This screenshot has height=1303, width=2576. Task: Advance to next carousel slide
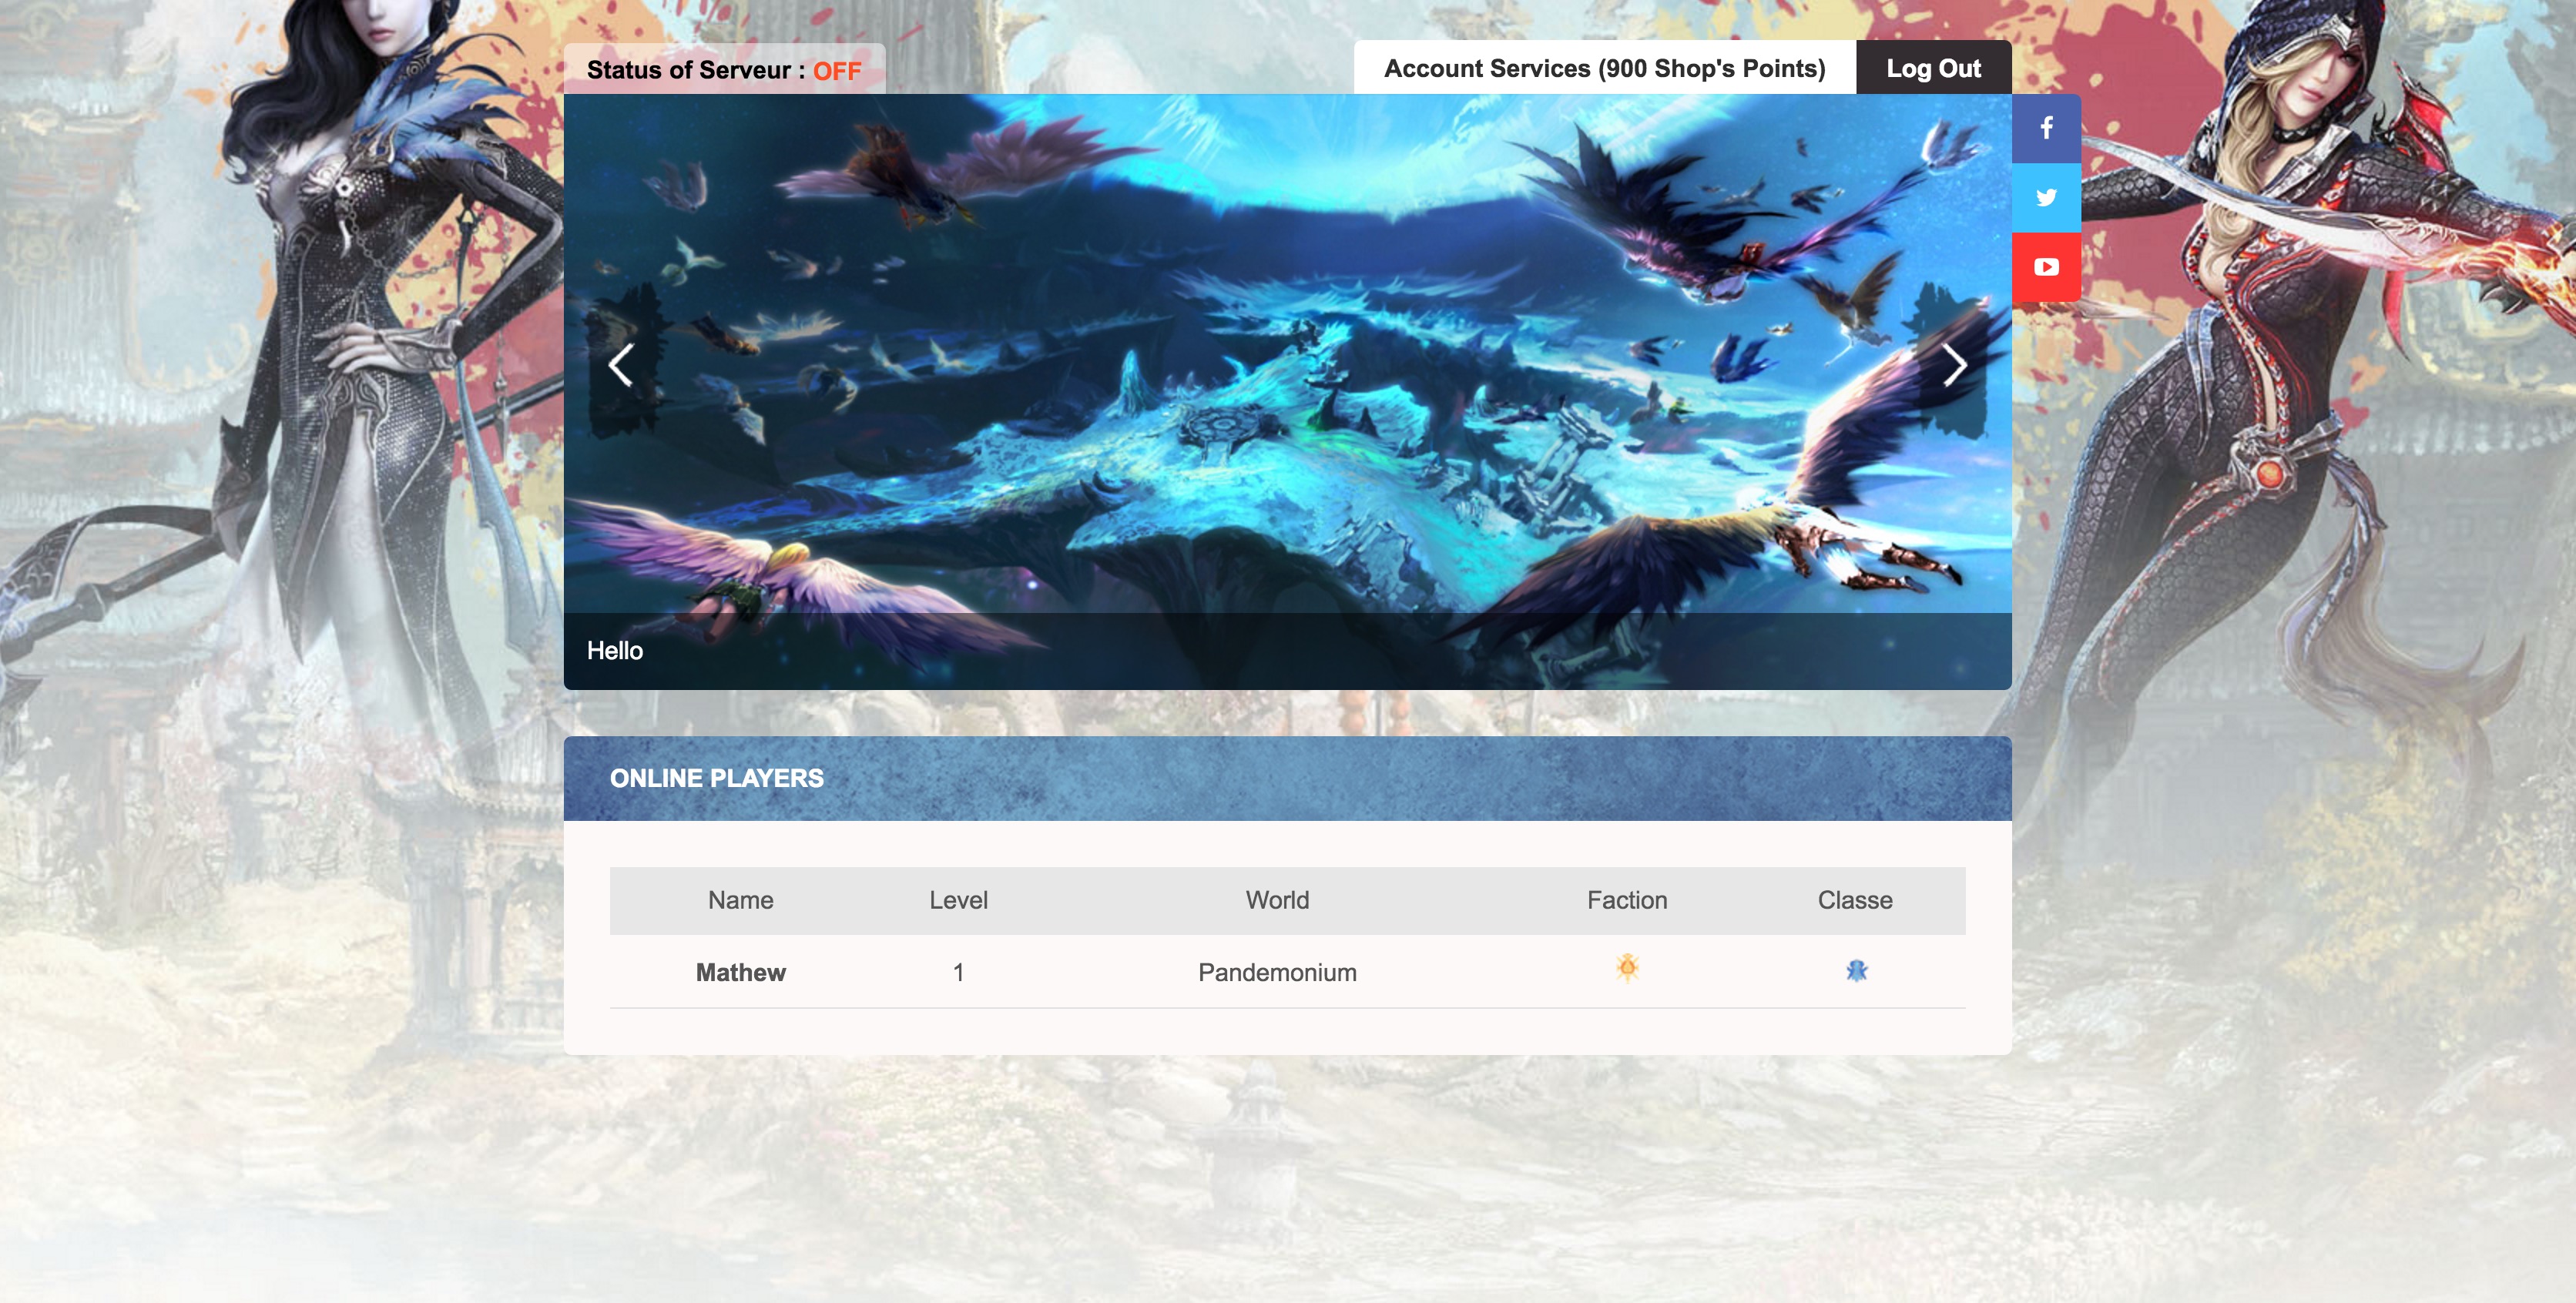(1954, 364)
